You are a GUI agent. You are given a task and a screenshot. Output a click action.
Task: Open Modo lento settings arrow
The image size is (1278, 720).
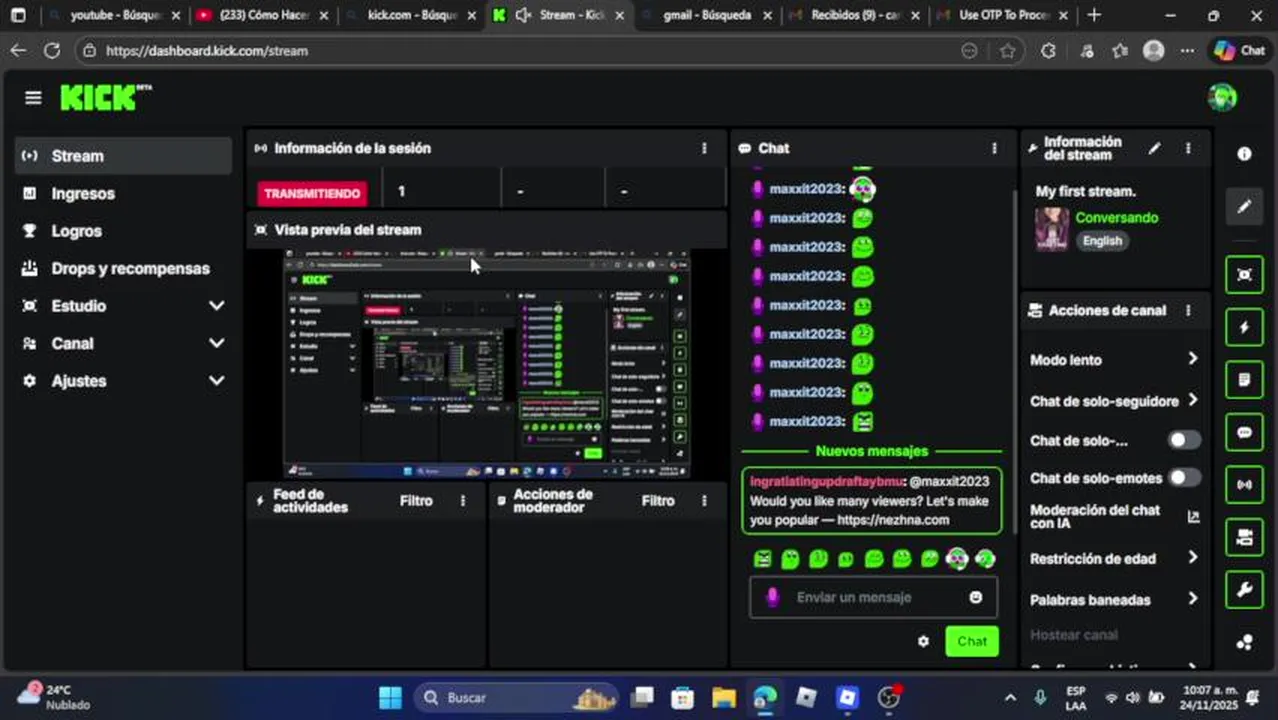(x=1192, y=359)
